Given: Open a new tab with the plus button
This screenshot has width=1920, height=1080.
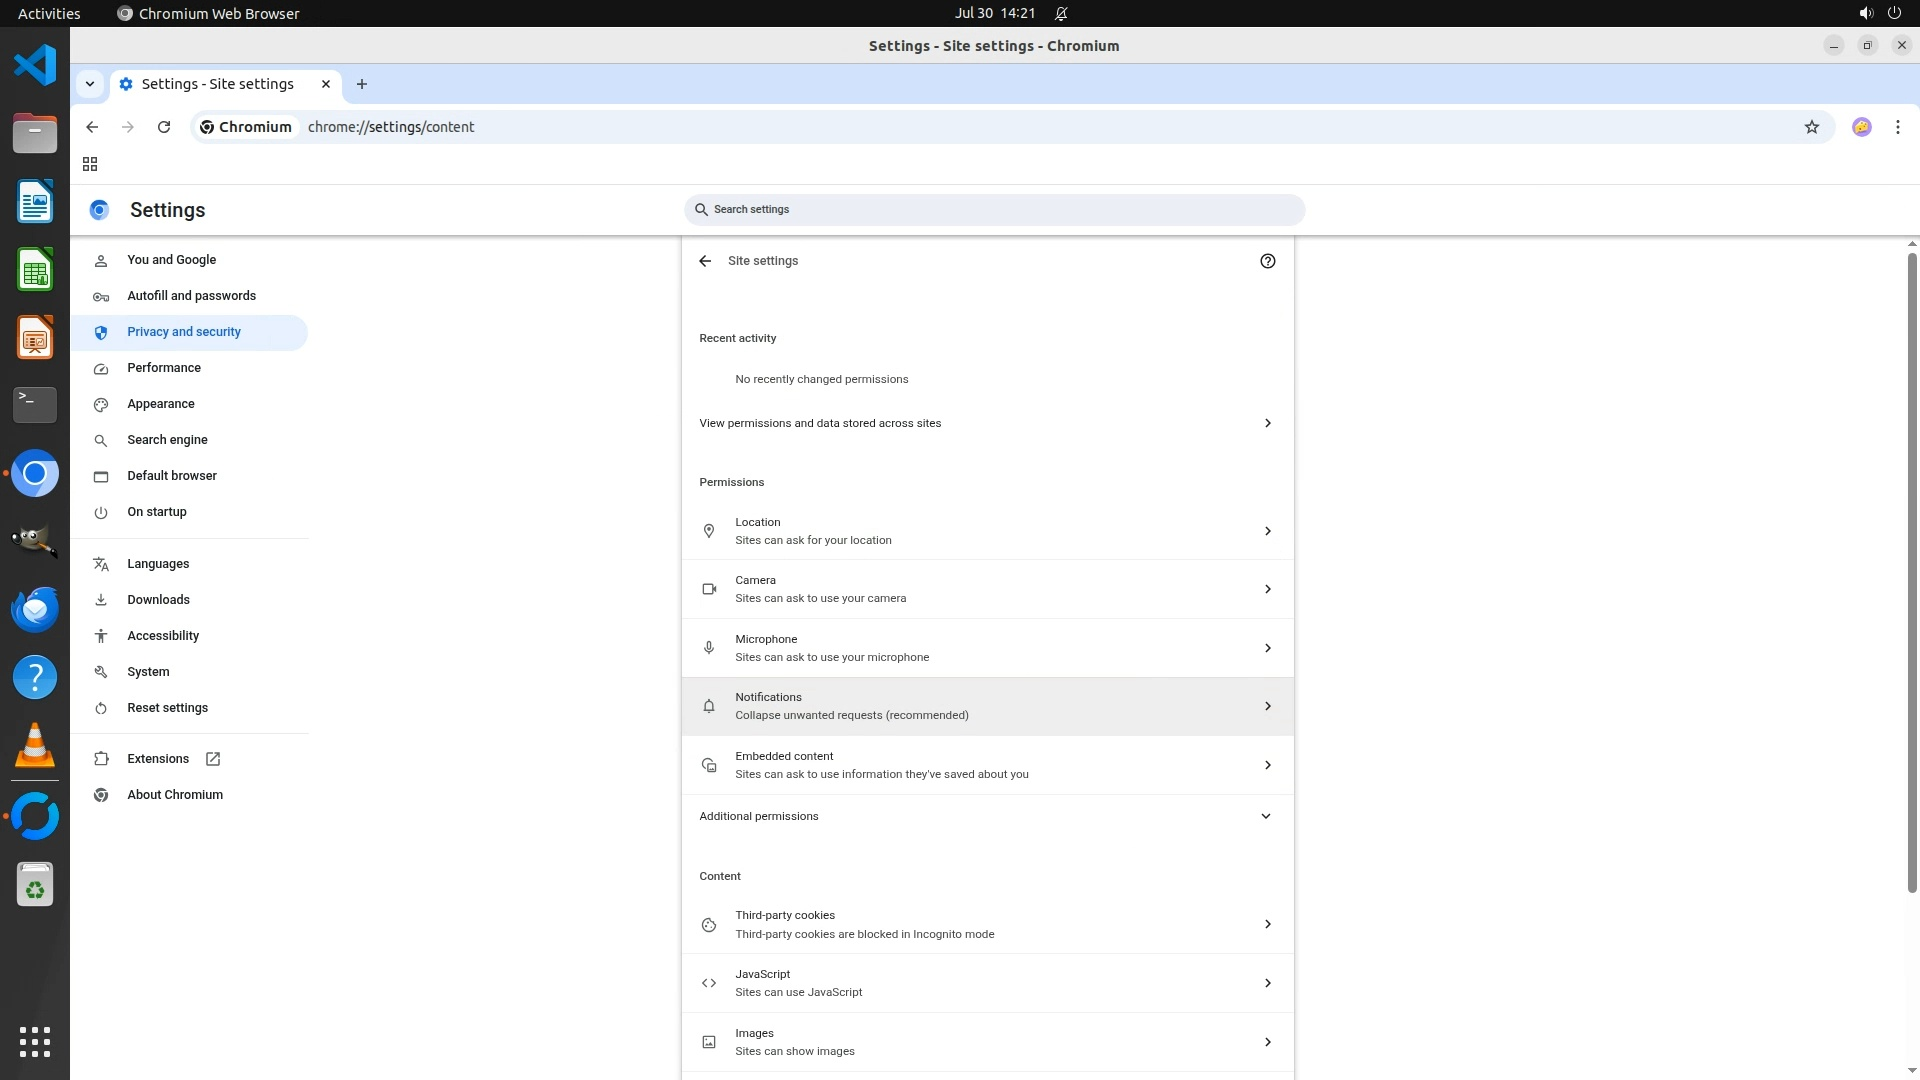Looking at the screenshot, I should (362, 84).
